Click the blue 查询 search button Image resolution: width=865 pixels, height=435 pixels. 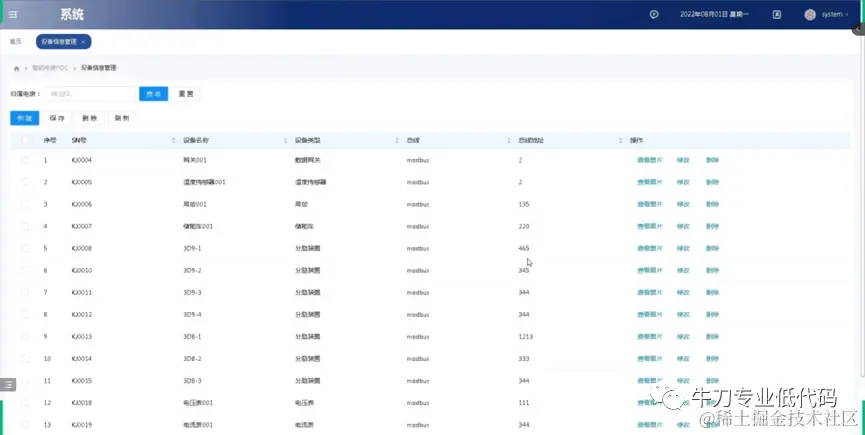tap(153, 94)
